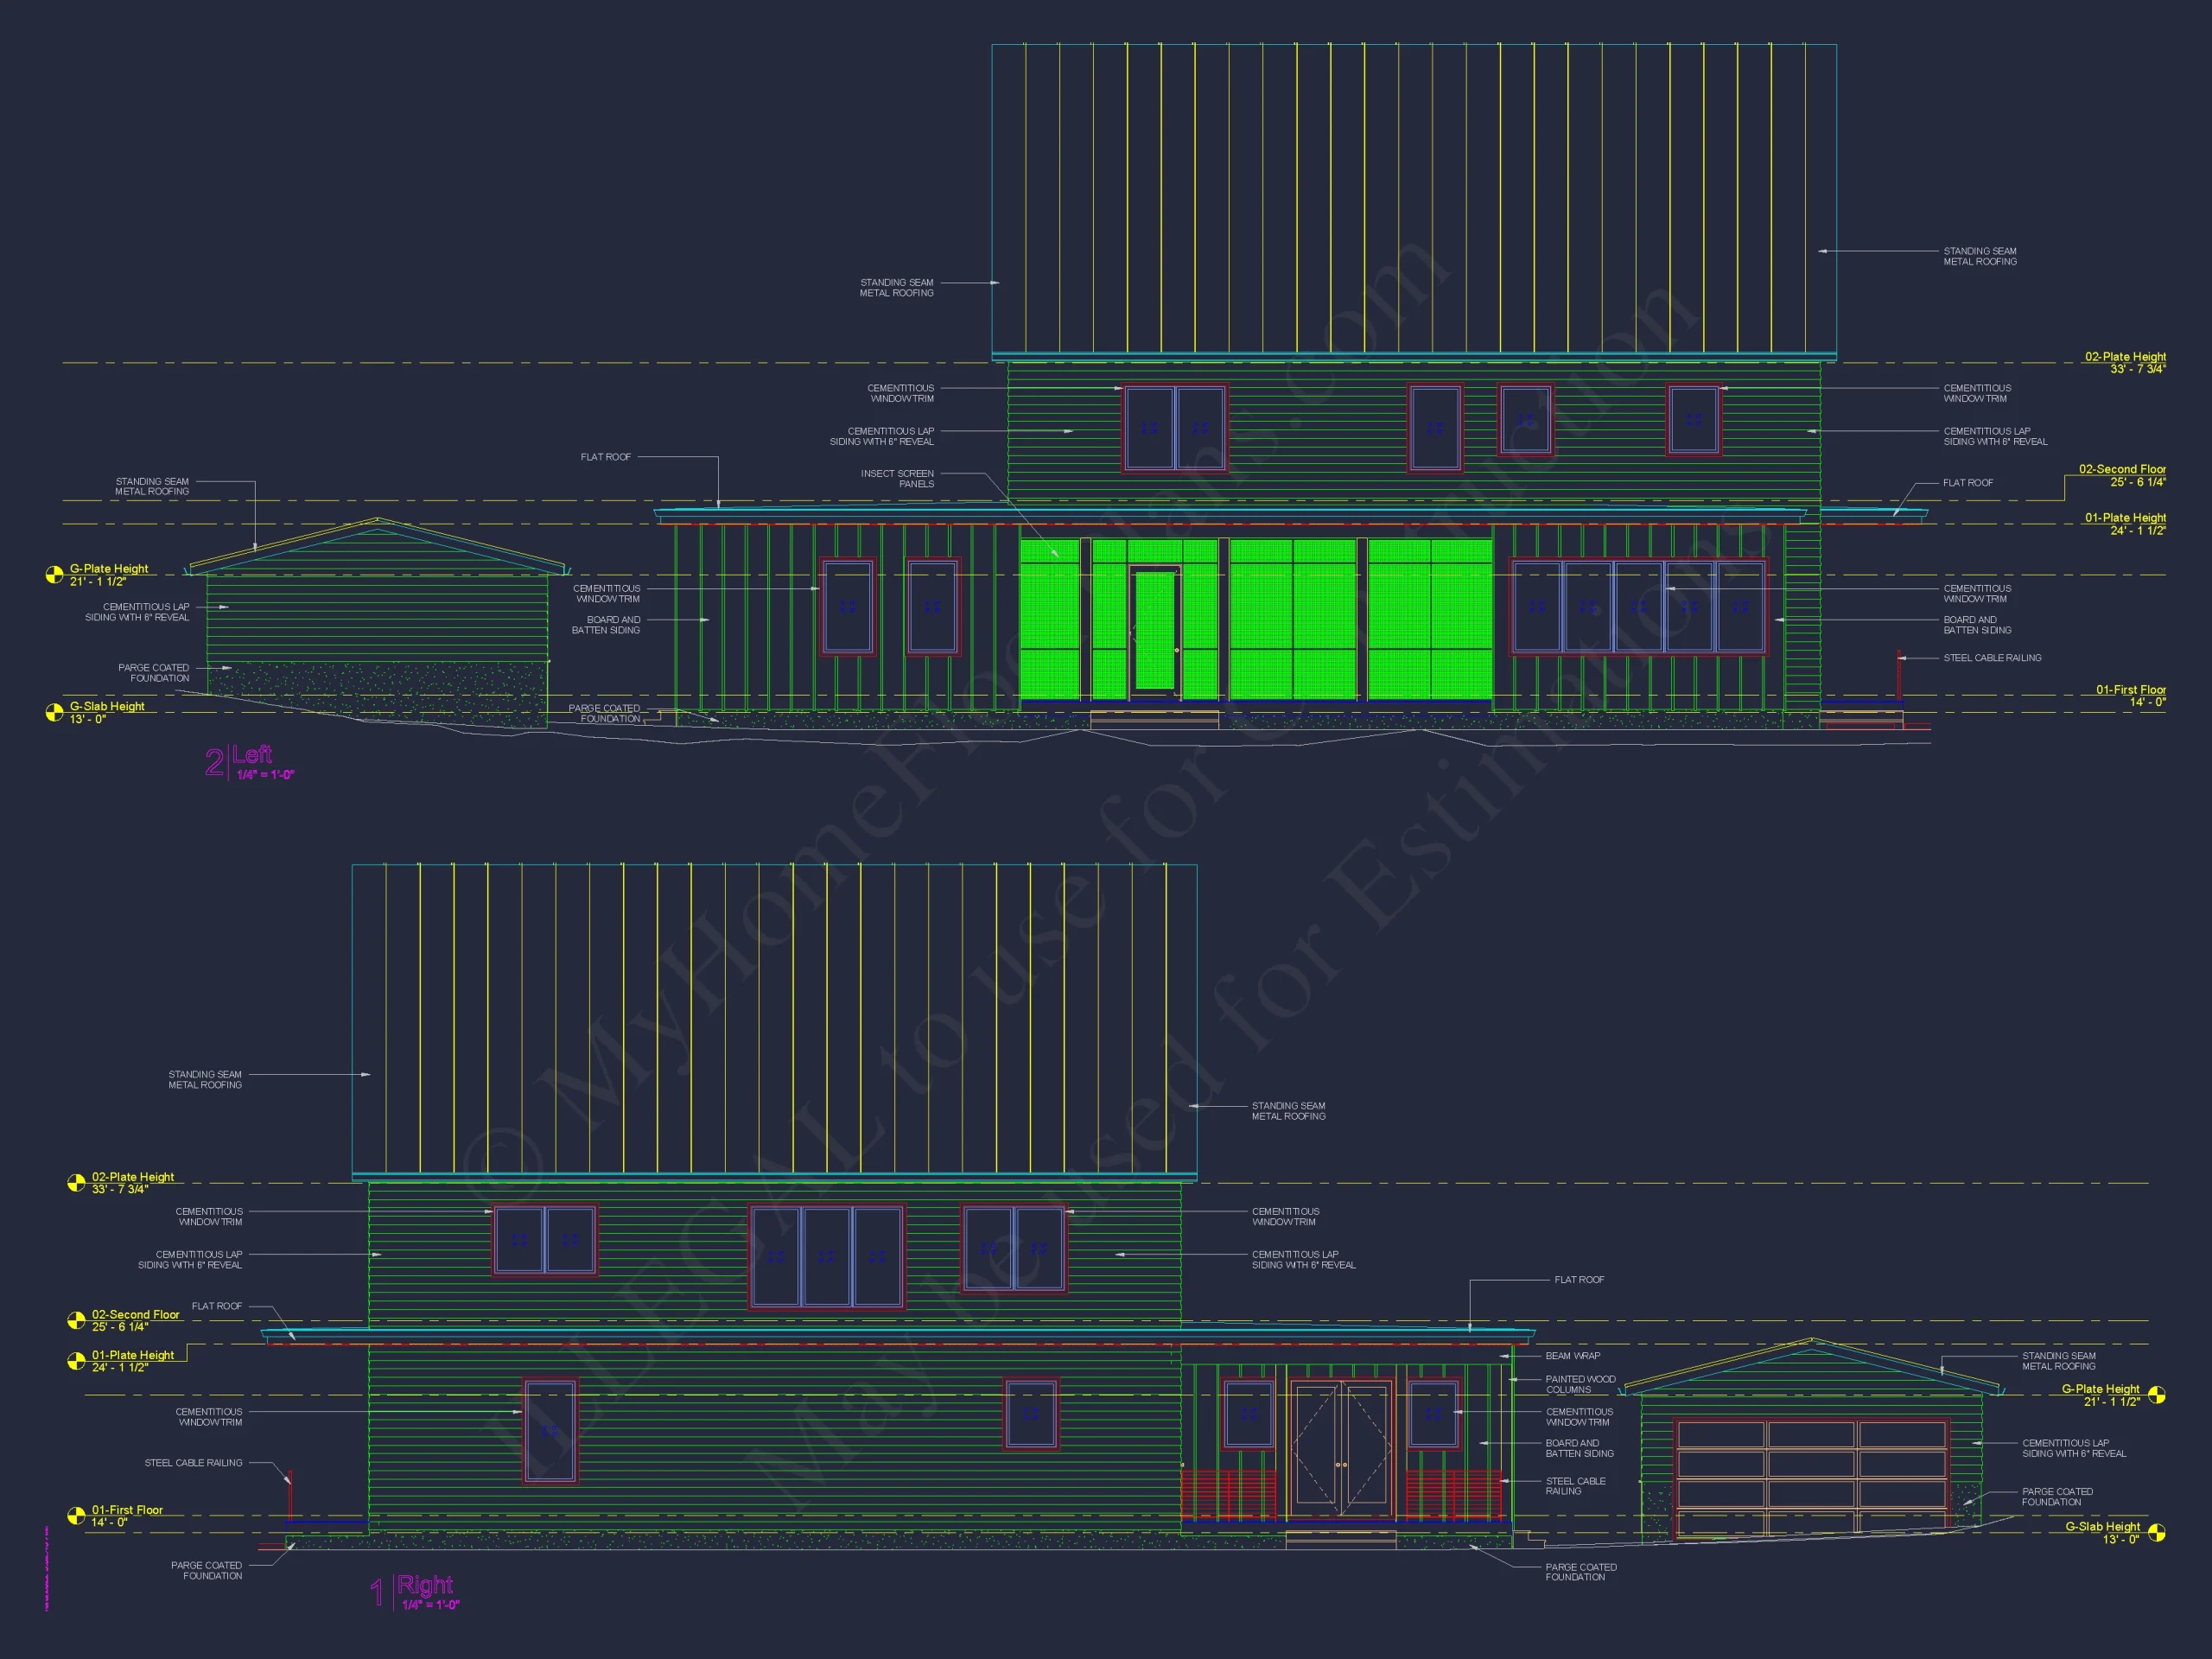Click the 01-First Floor 14' - 0" label in Left elevation
The width and height of the screenshot is (2212, 1659).
(2131, 696)
